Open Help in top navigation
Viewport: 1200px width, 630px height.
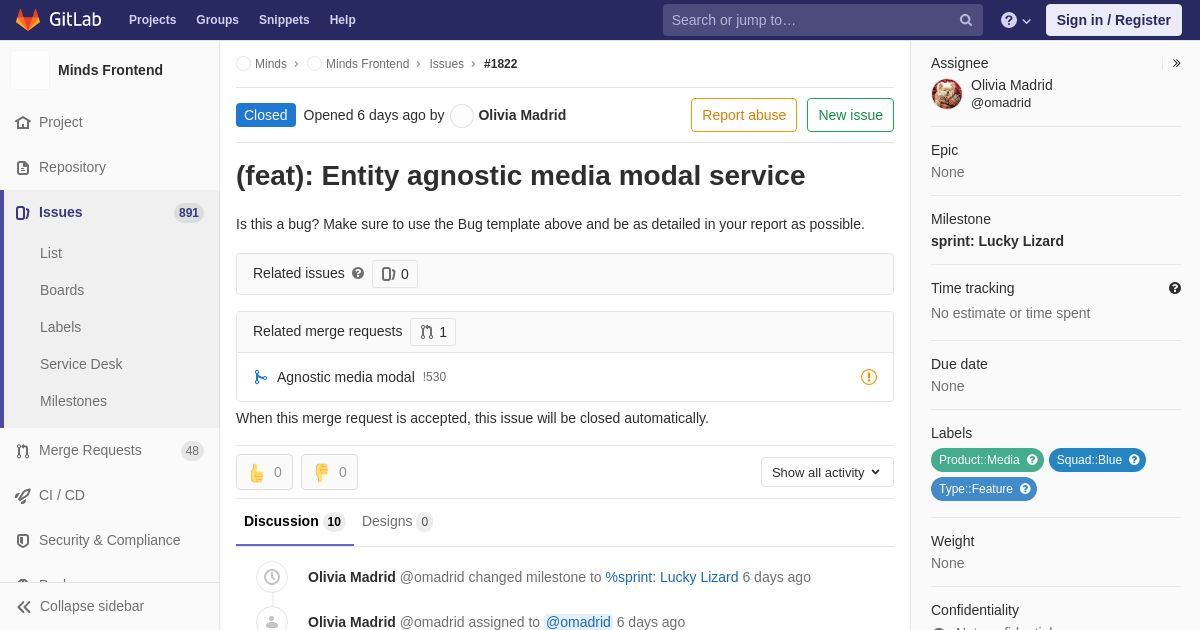tap(343, 20)
